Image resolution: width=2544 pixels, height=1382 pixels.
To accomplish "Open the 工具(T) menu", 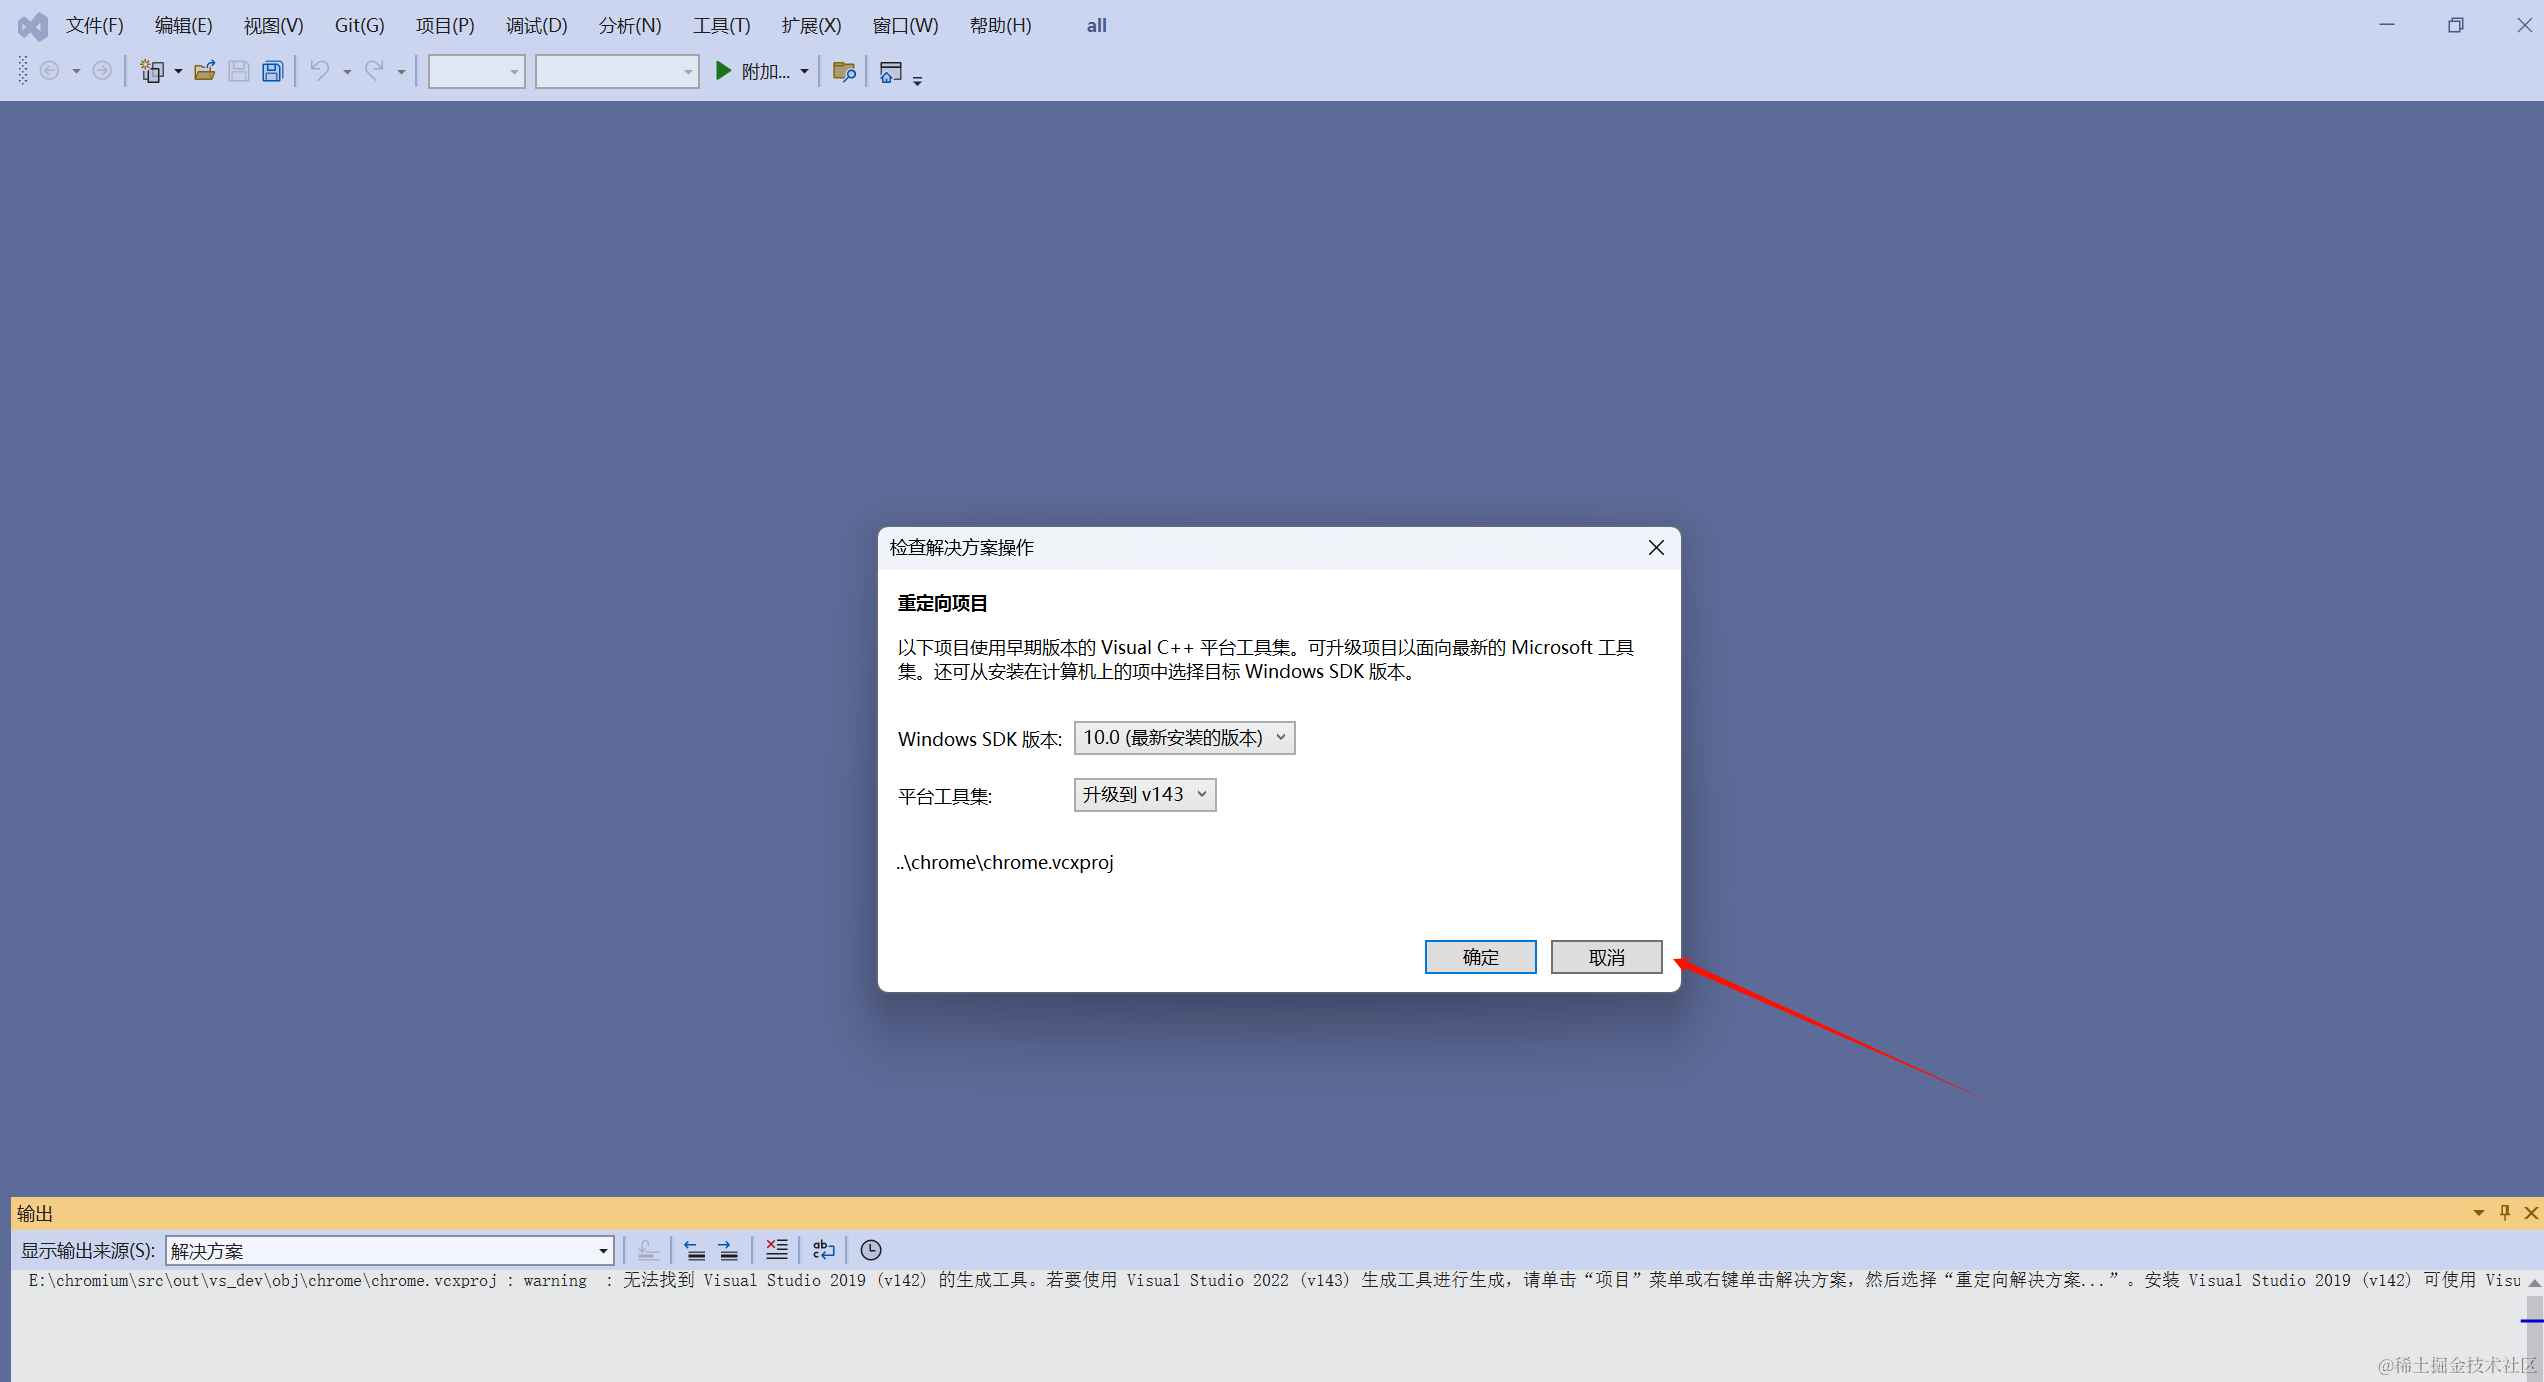I will coord(721,25).
